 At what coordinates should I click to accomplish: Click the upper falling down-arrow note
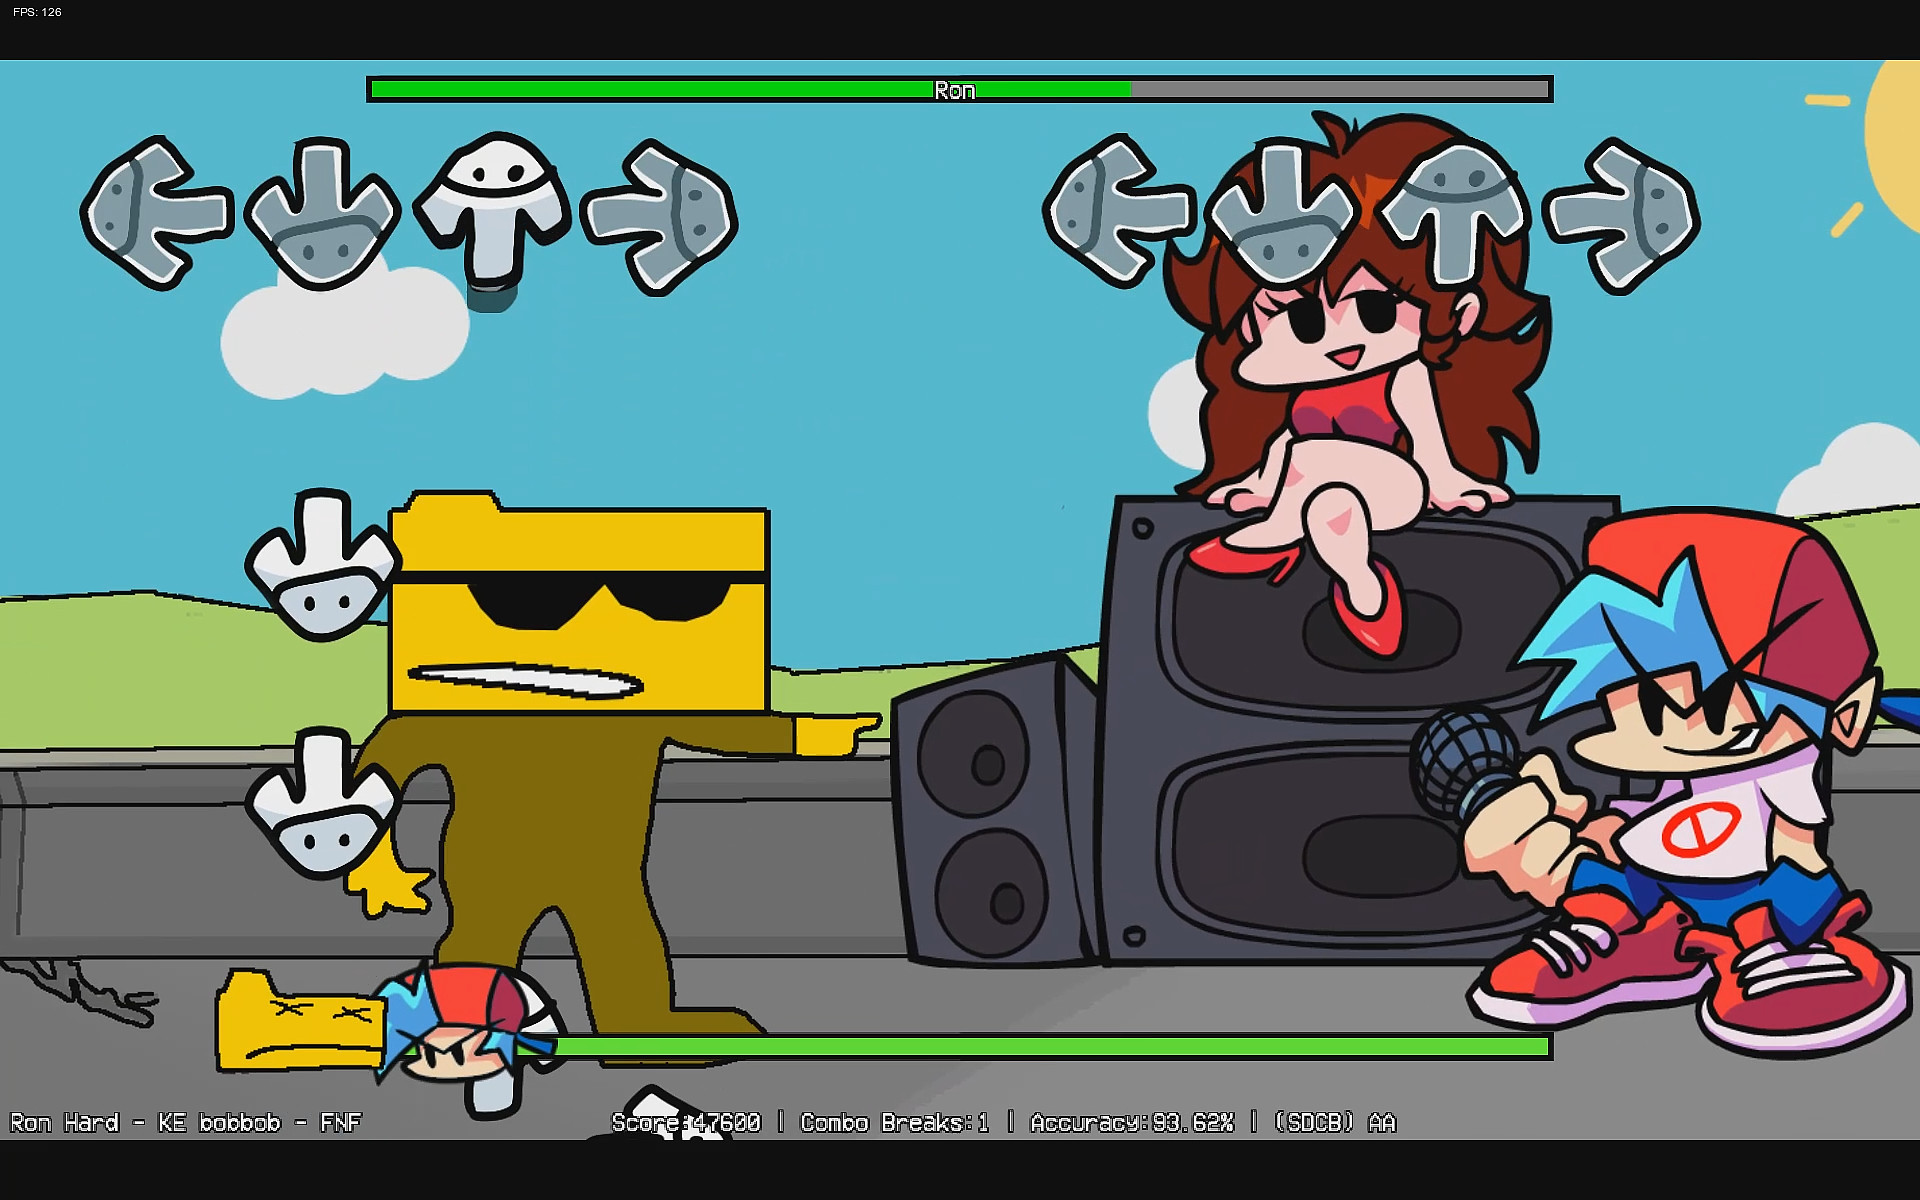322,566
